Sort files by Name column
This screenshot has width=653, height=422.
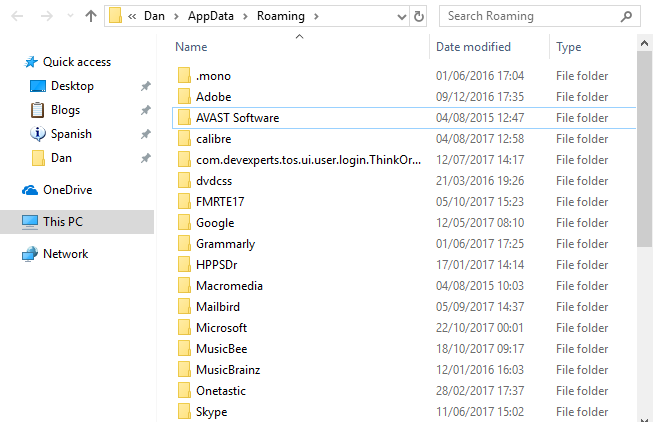[x=191, y=47]
